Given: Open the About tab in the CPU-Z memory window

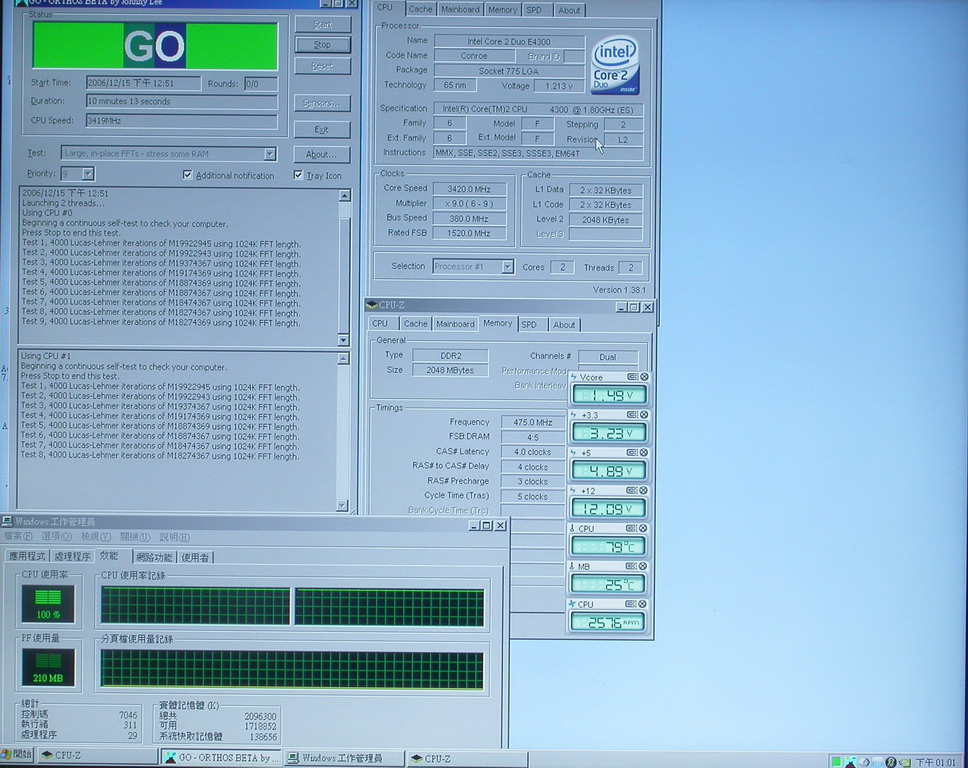Looking at the screenshot, I should tap(564, 324).
